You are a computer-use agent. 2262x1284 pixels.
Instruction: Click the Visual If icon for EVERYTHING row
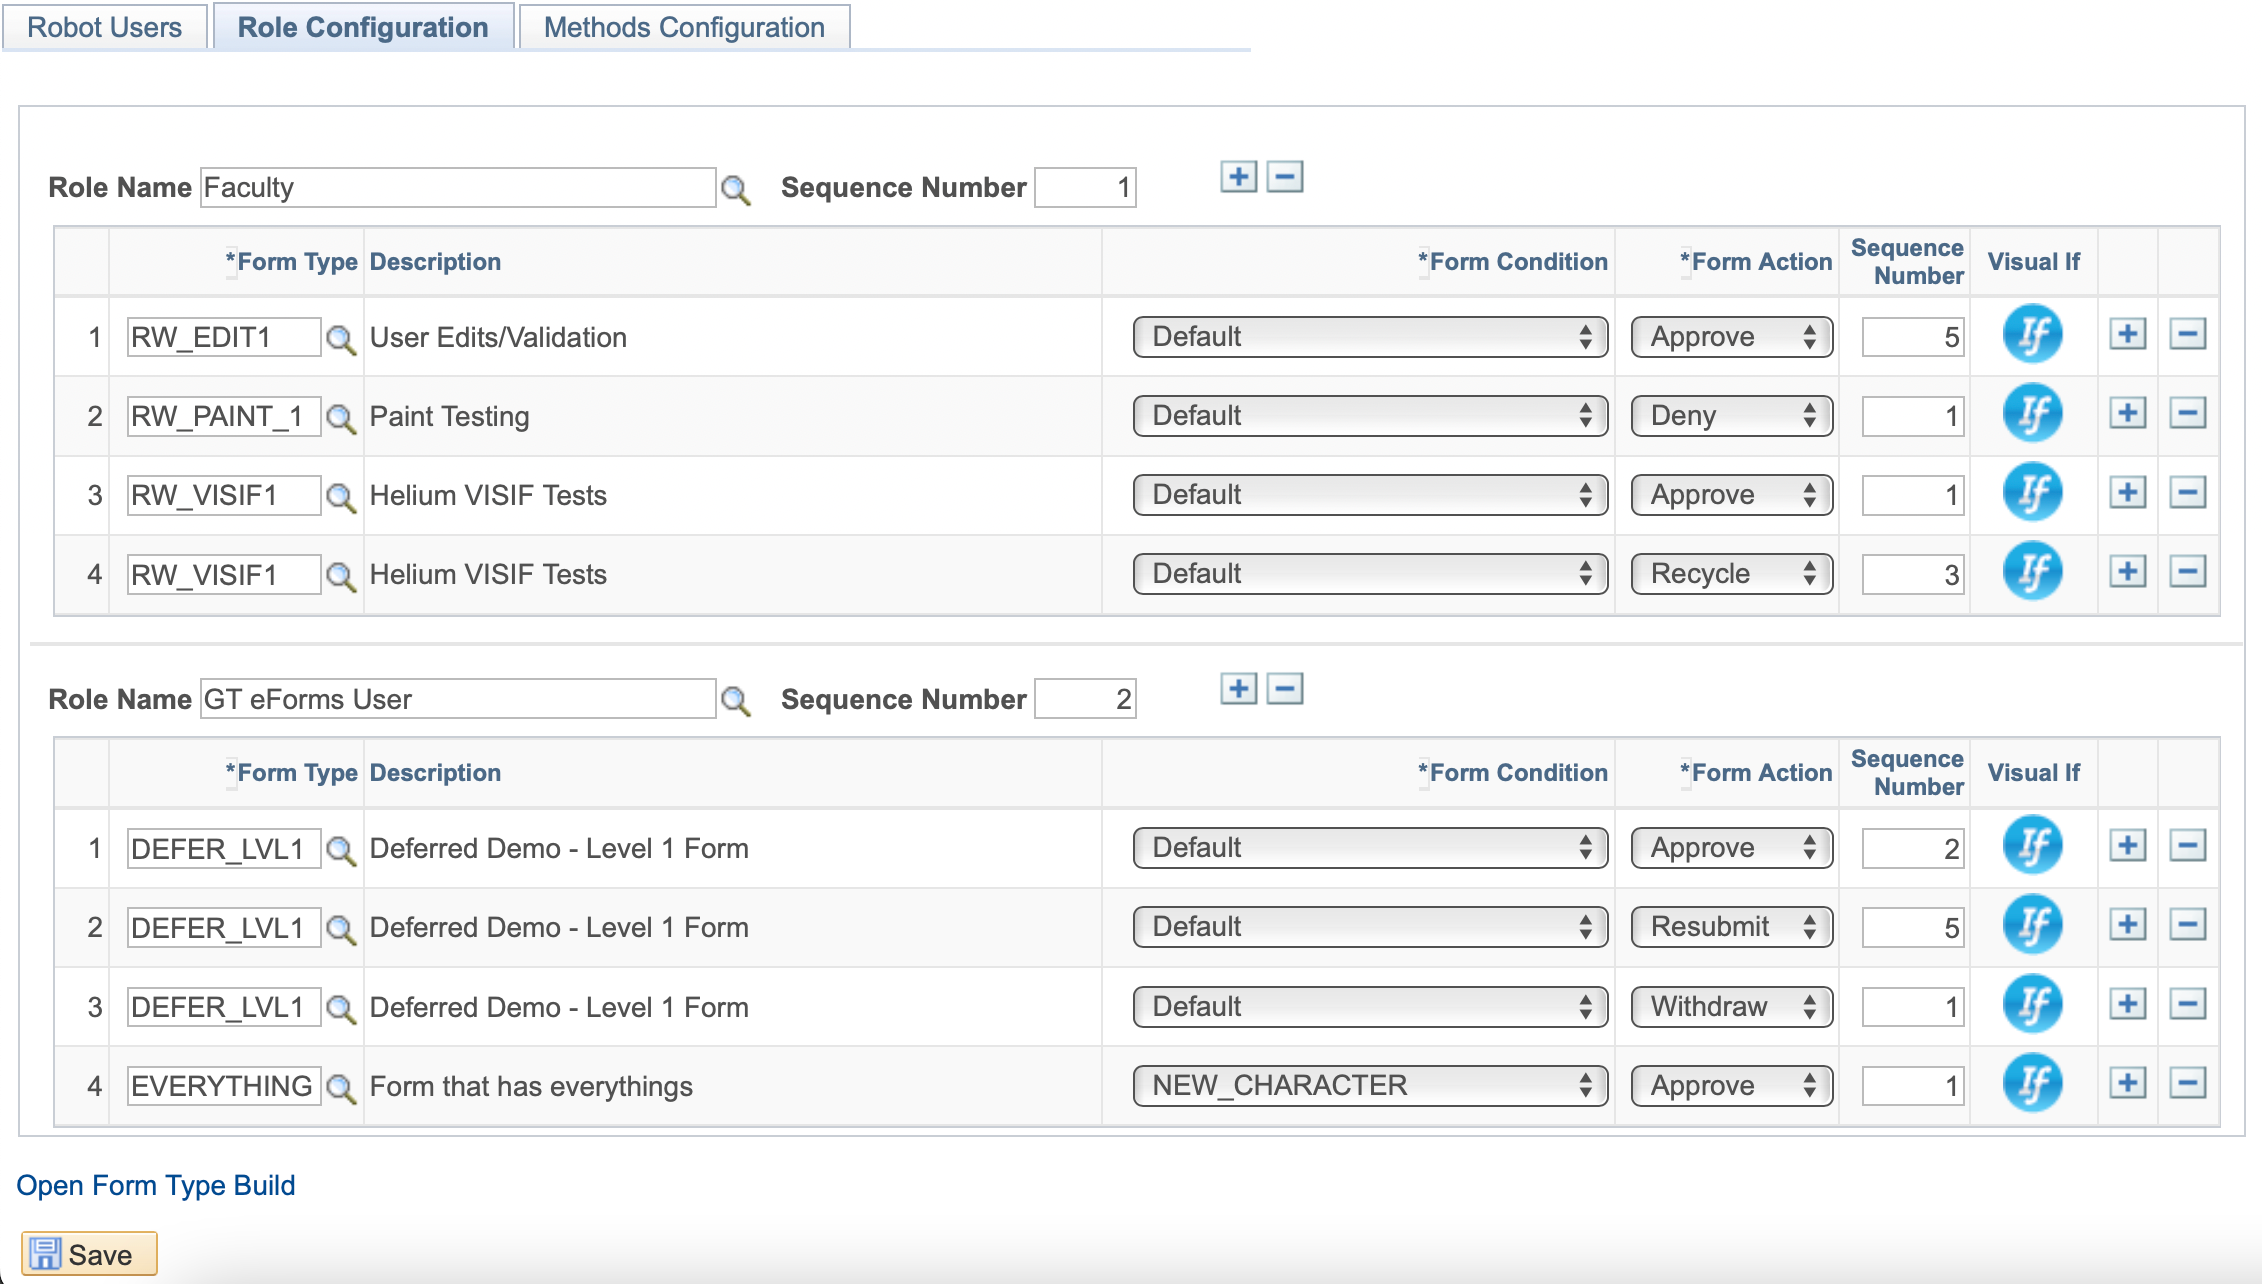(x=2031, y=1085)
